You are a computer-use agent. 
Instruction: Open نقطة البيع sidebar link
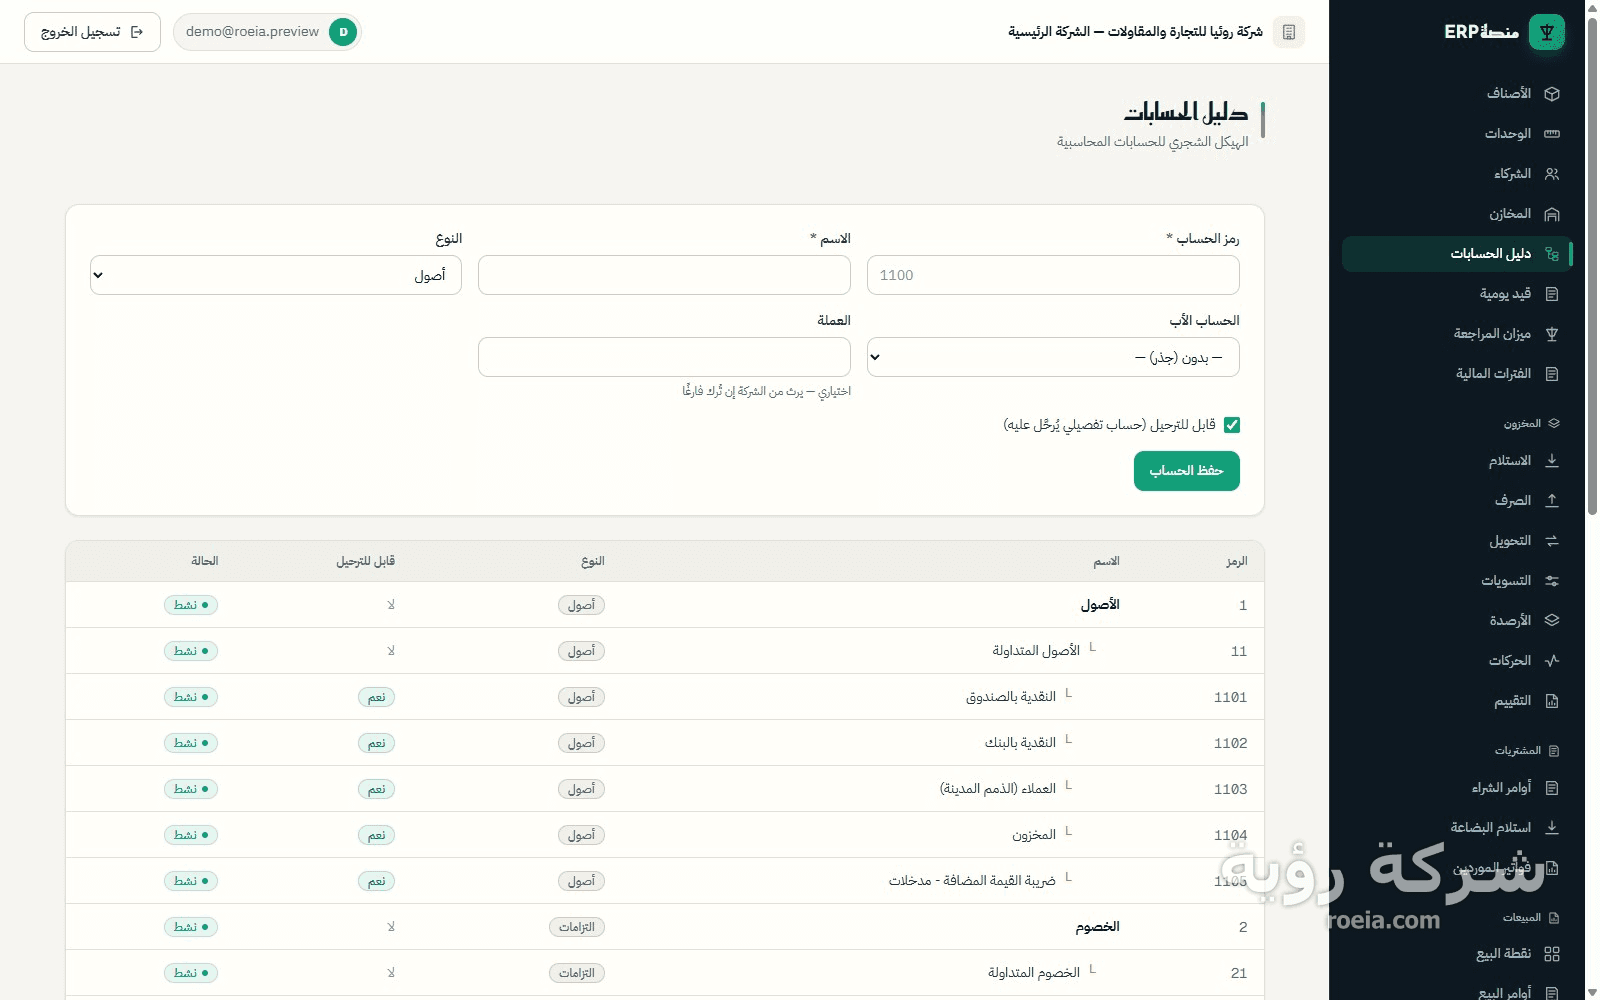[1457, 954]
